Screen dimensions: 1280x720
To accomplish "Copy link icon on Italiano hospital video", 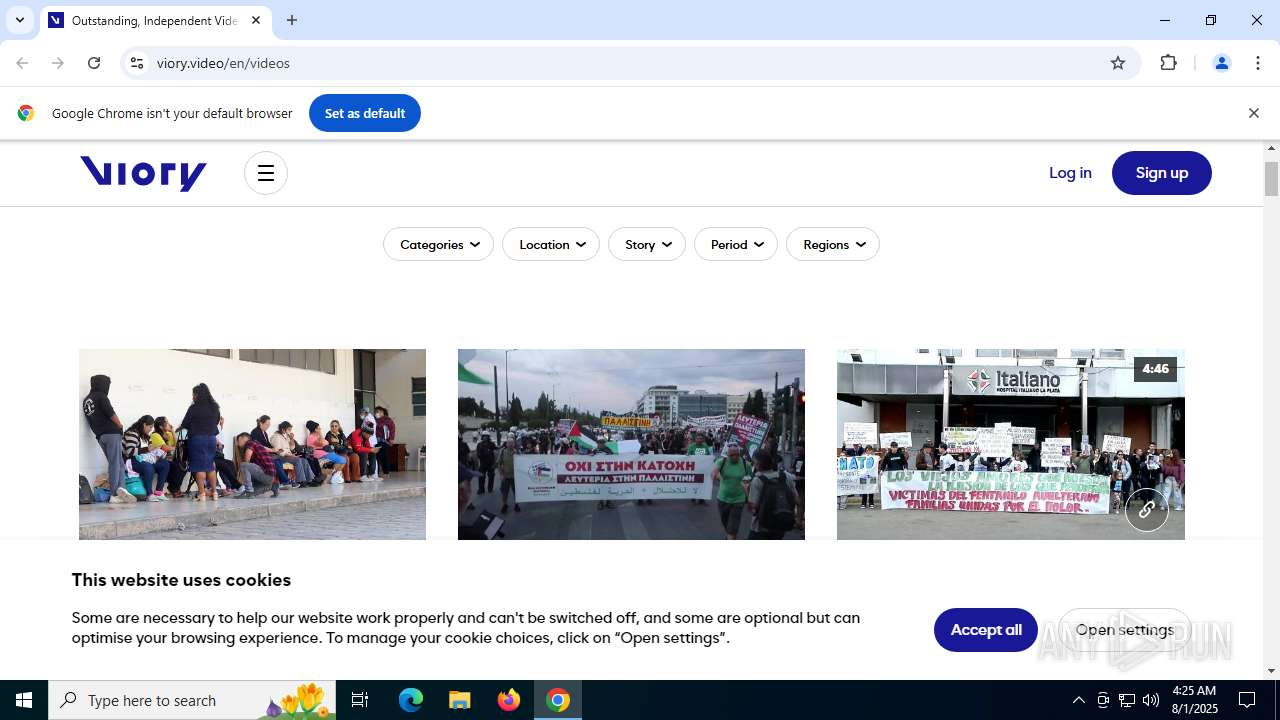I will [1147, 509].
